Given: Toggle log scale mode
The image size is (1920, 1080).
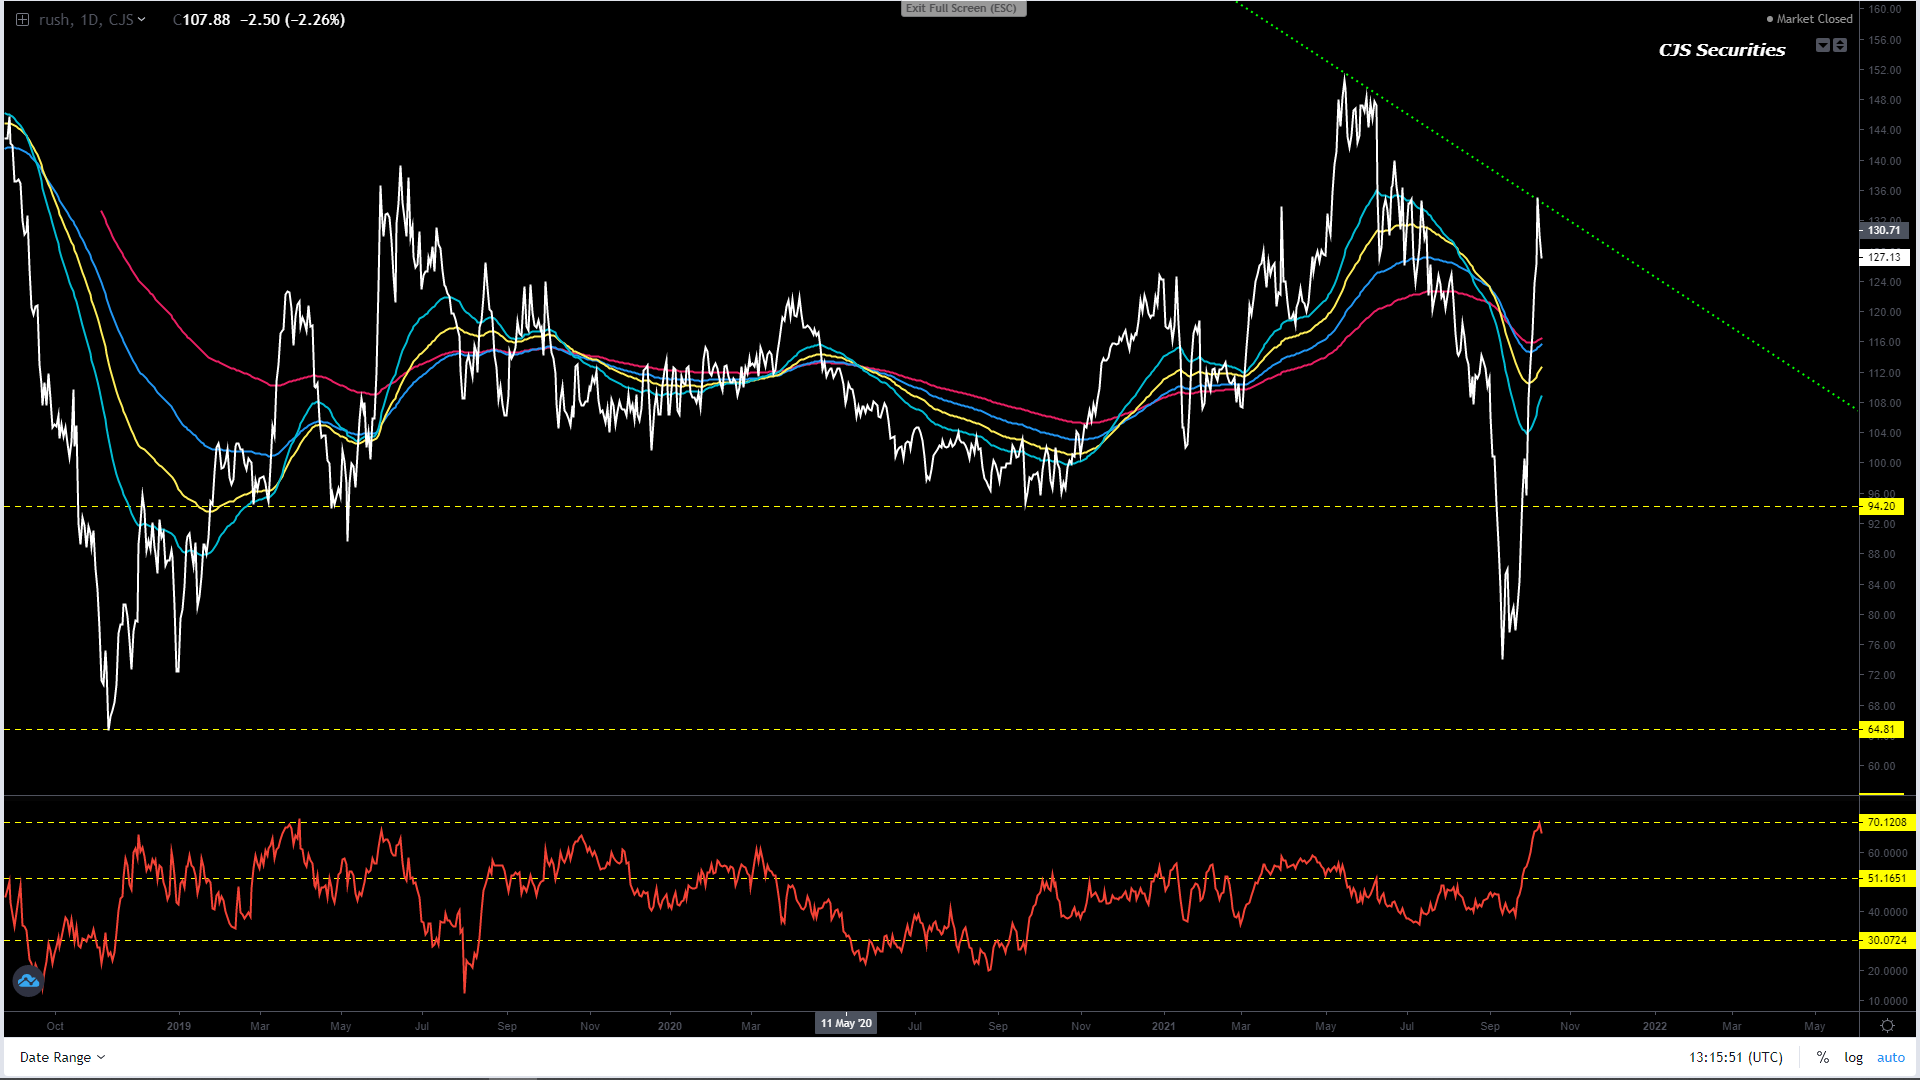Looking at the screenshot, I should pyautogui.click(x=1853, y=1057).
